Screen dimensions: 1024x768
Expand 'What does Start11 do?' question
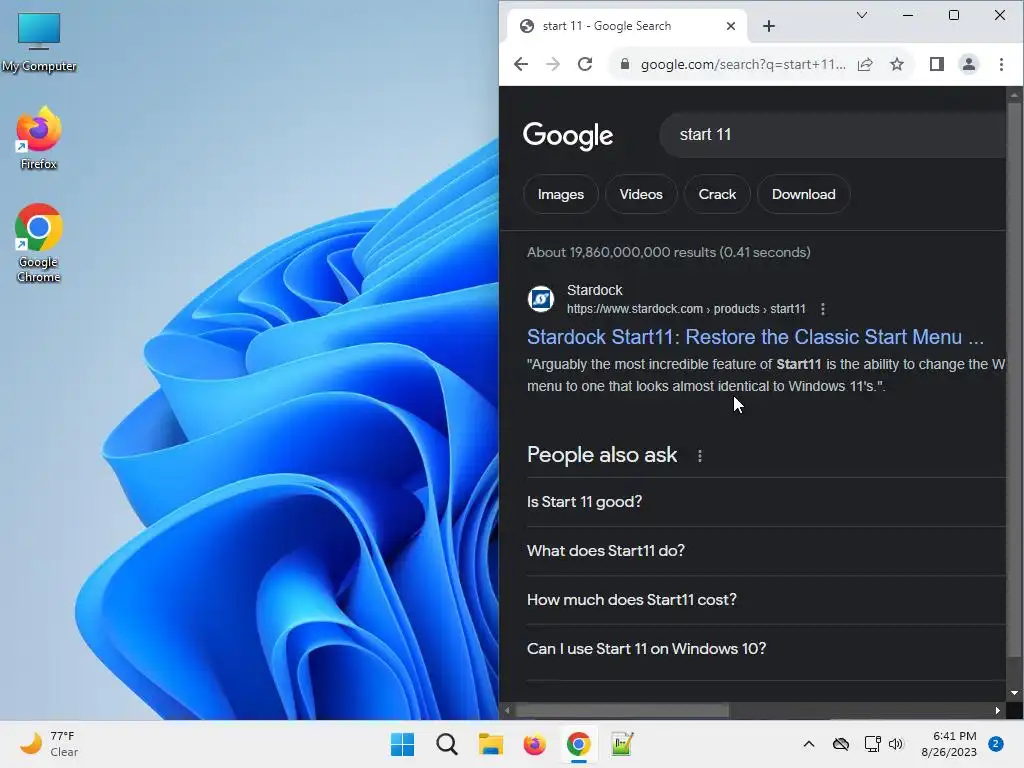(766, 551)
